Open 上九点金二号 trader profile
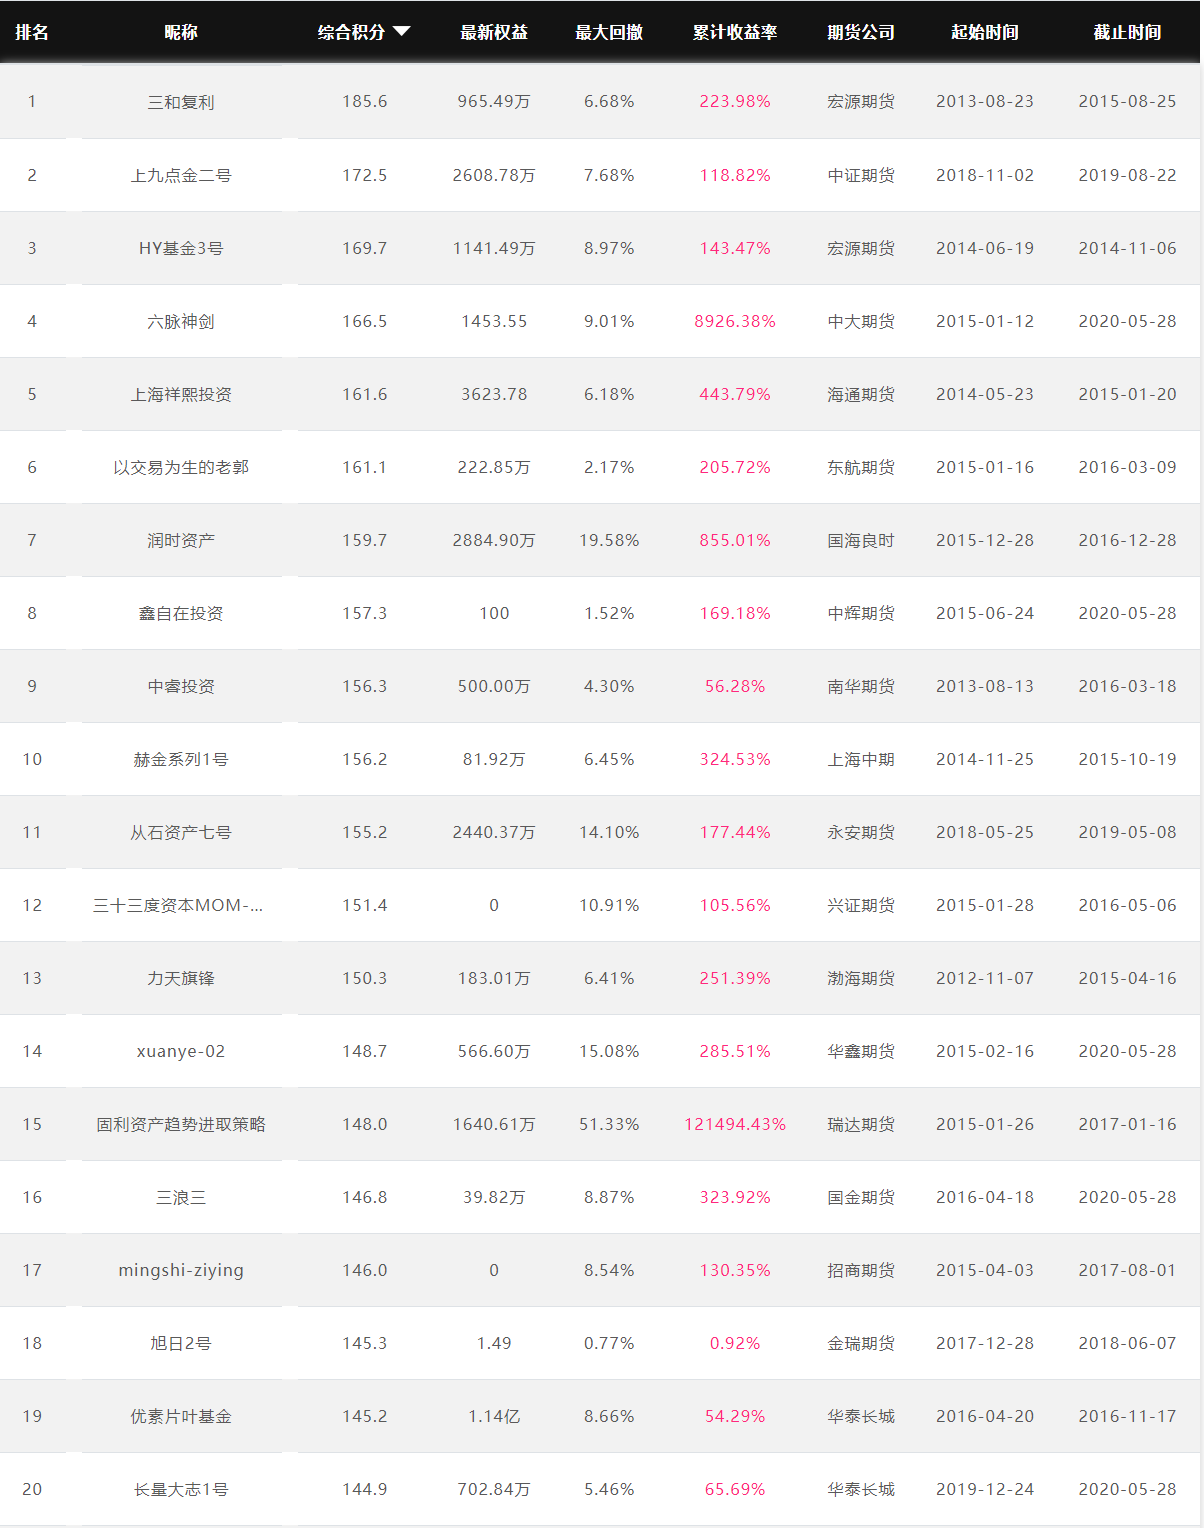 pyautogui.click(x=181, y=175)
